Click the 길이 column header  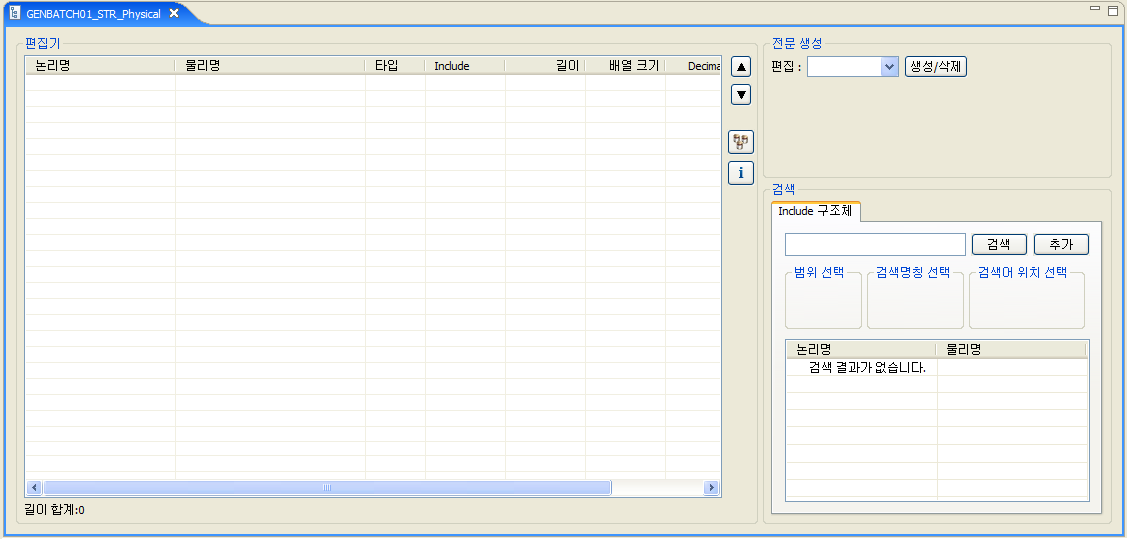tap(546, 65)
